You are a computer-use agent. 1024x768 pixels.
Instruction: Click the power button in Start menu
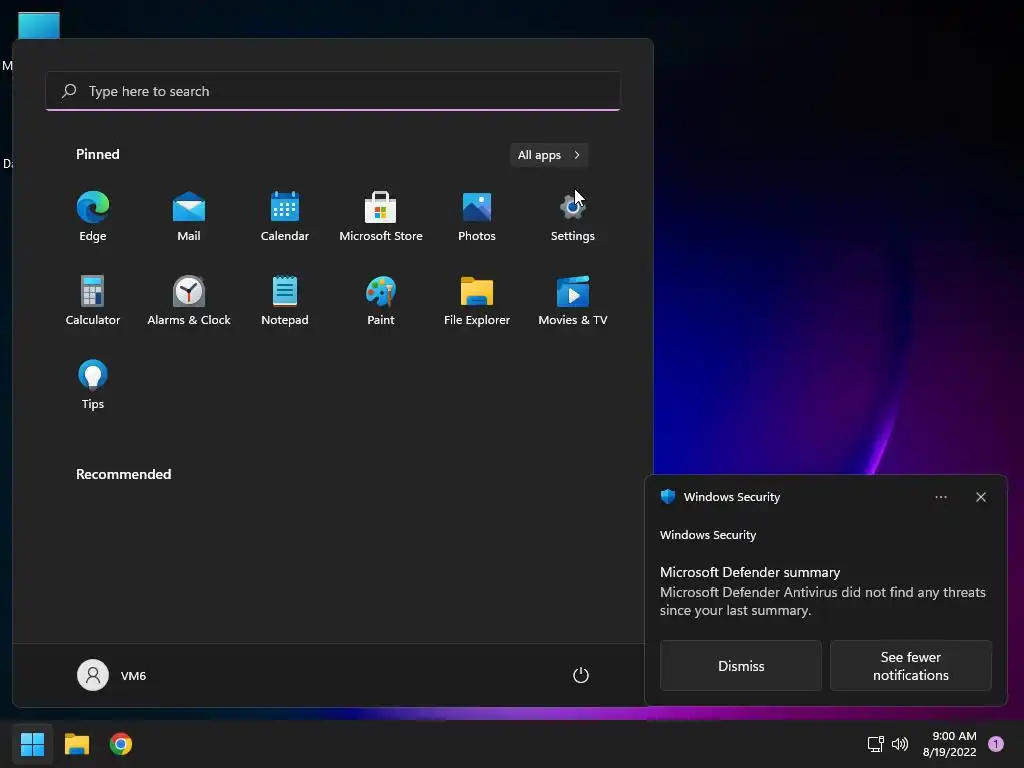pos(581,675)
